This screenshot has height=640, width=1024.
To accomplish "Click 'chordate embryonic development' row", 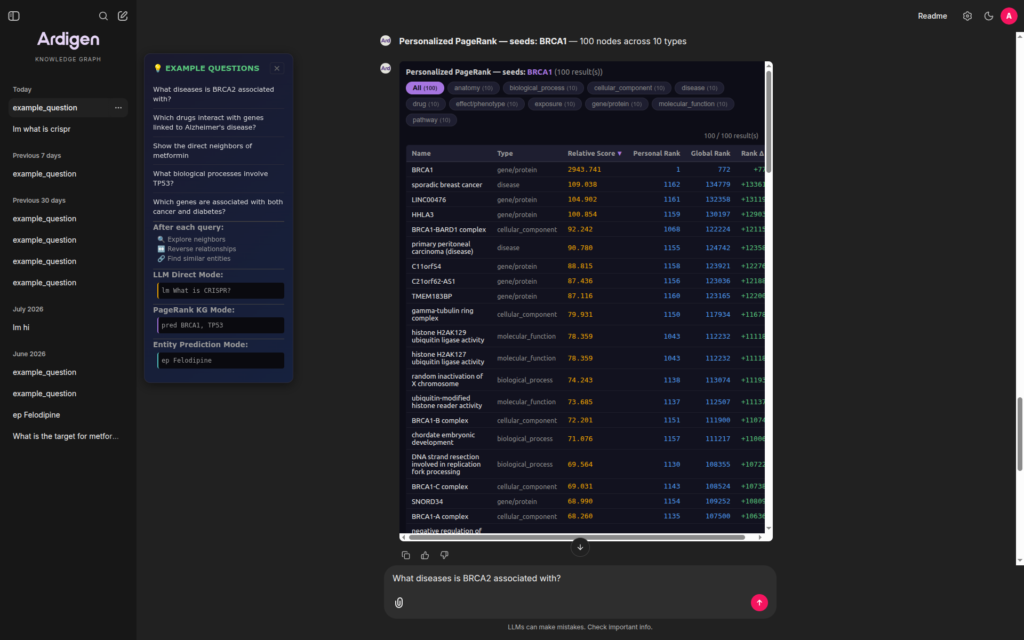I will pyautogui.click(x=585, y=439).
